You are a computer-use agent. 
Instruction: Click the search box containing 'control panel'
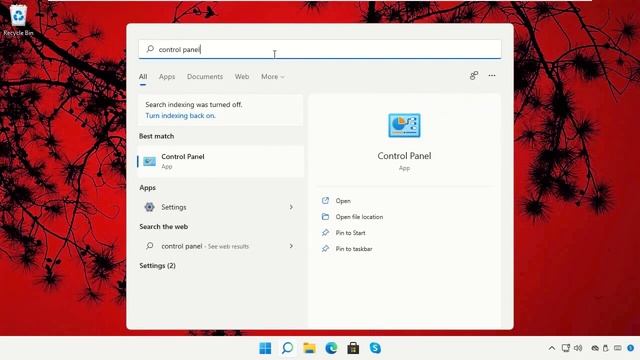[320, 49]
